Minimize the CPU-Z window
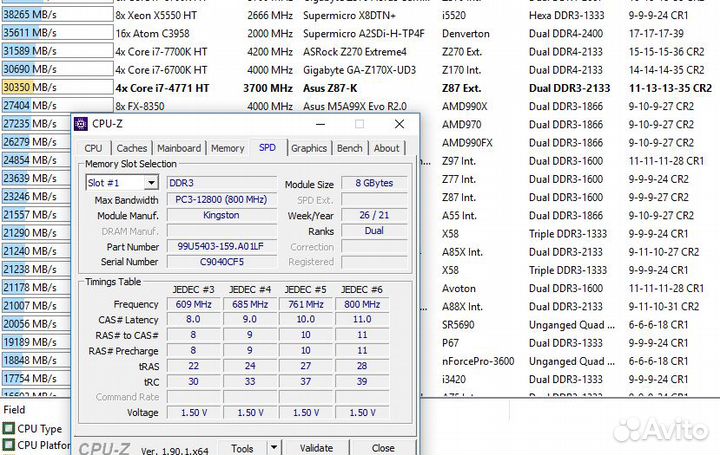Image resolution: width=720 pixels, height=455 pixels. pos(321,124)
